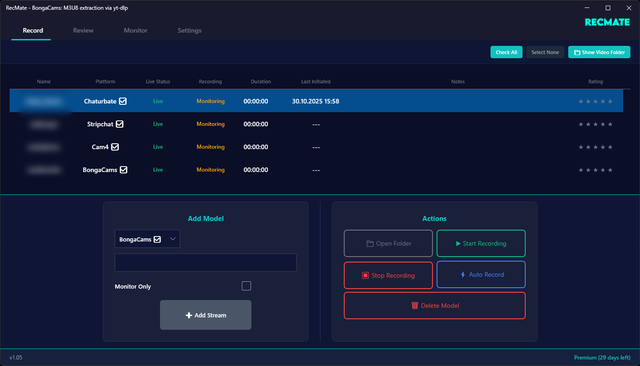The height and width of the screenshot is (366, 640).
Task: Open the Settings tab
Action: [x=189, y=31]
